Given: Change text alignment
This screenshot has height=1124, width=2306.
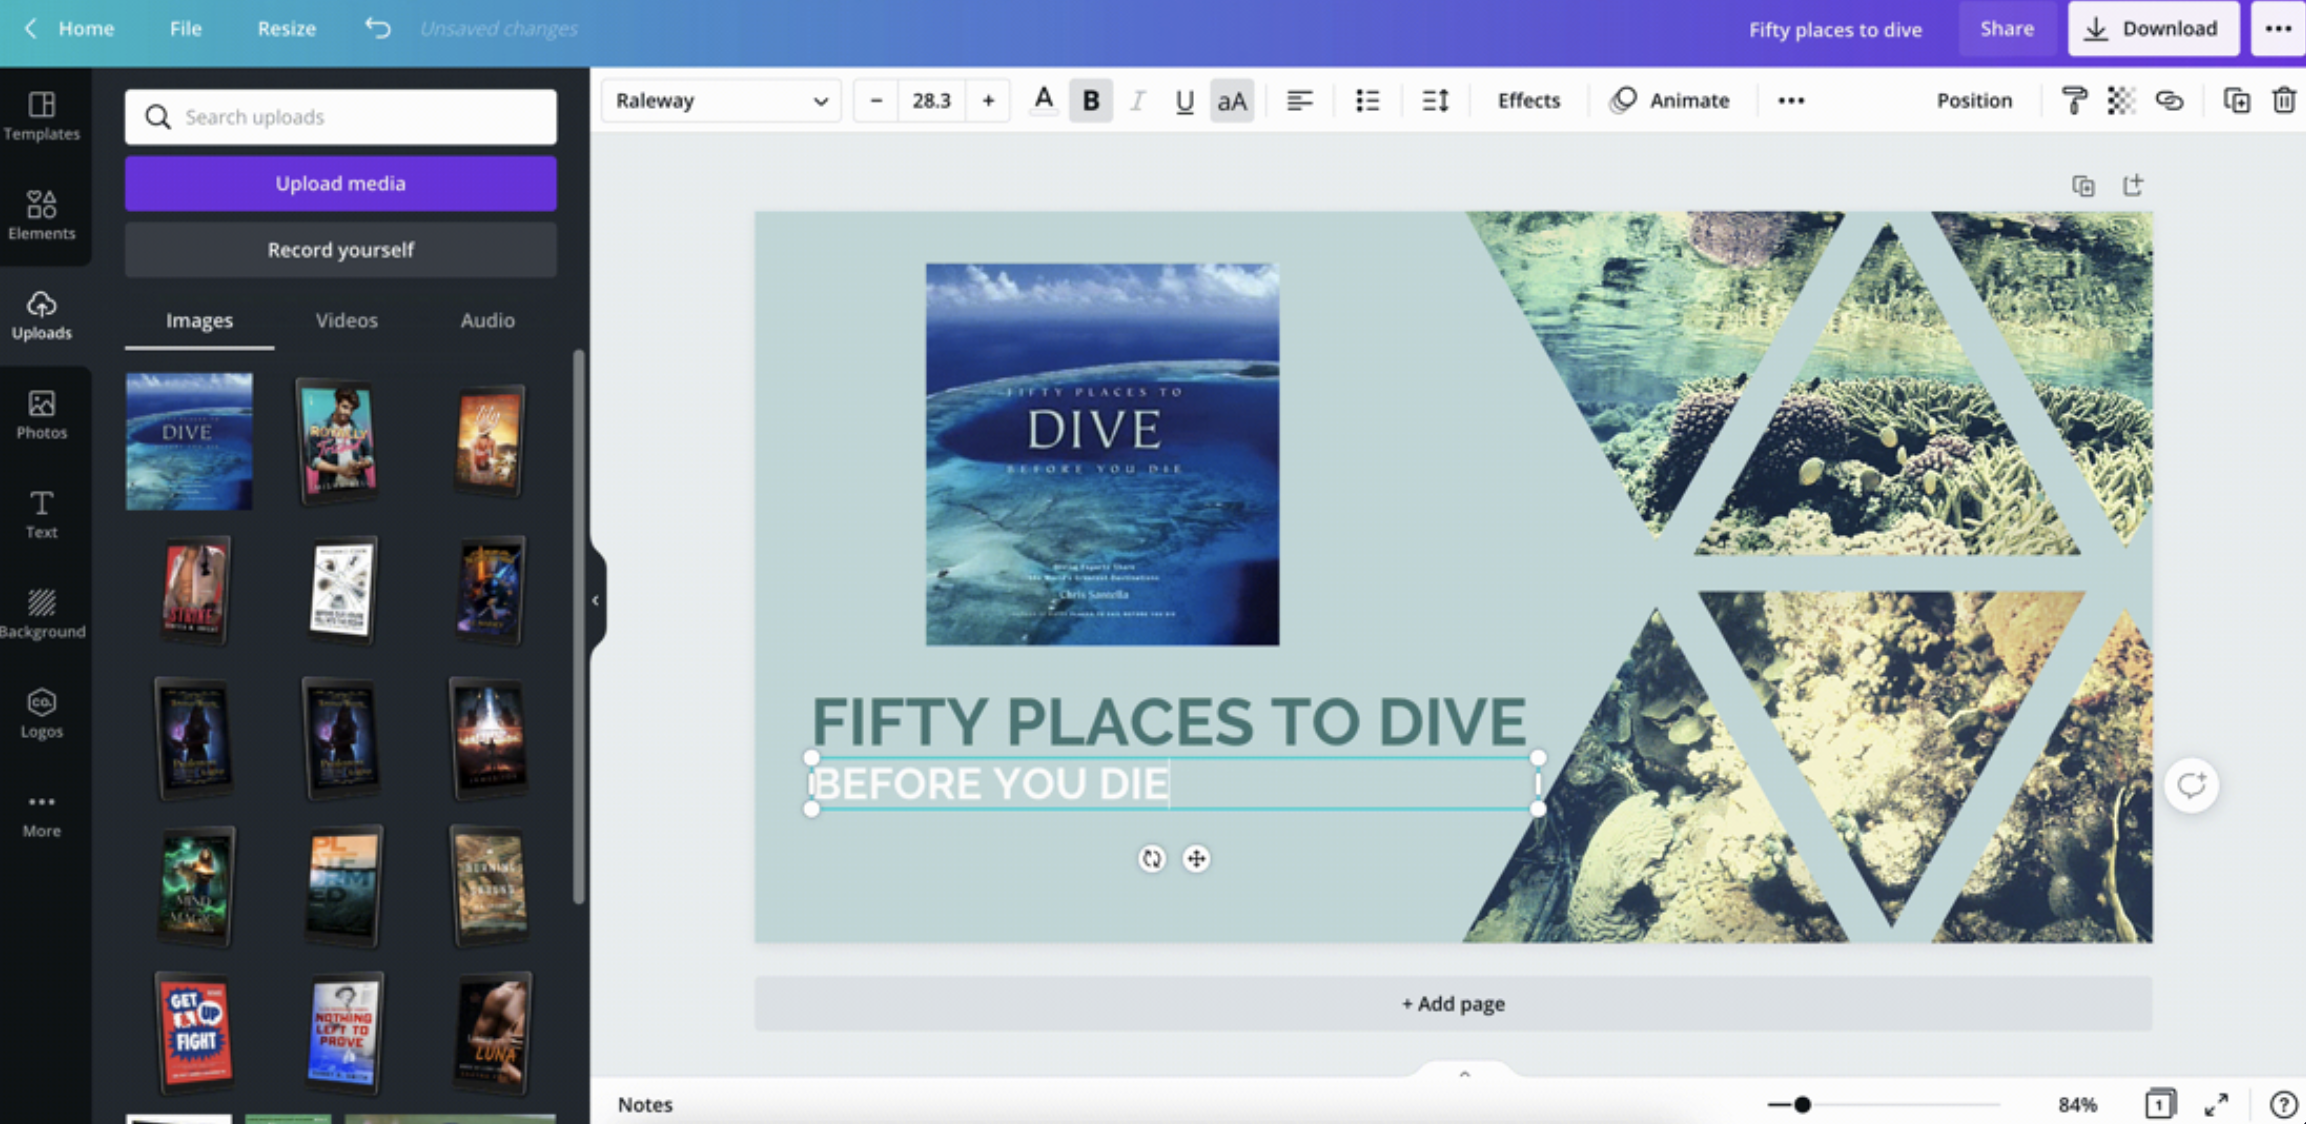Looking at the screenshot, I should tap(1299, 100).
